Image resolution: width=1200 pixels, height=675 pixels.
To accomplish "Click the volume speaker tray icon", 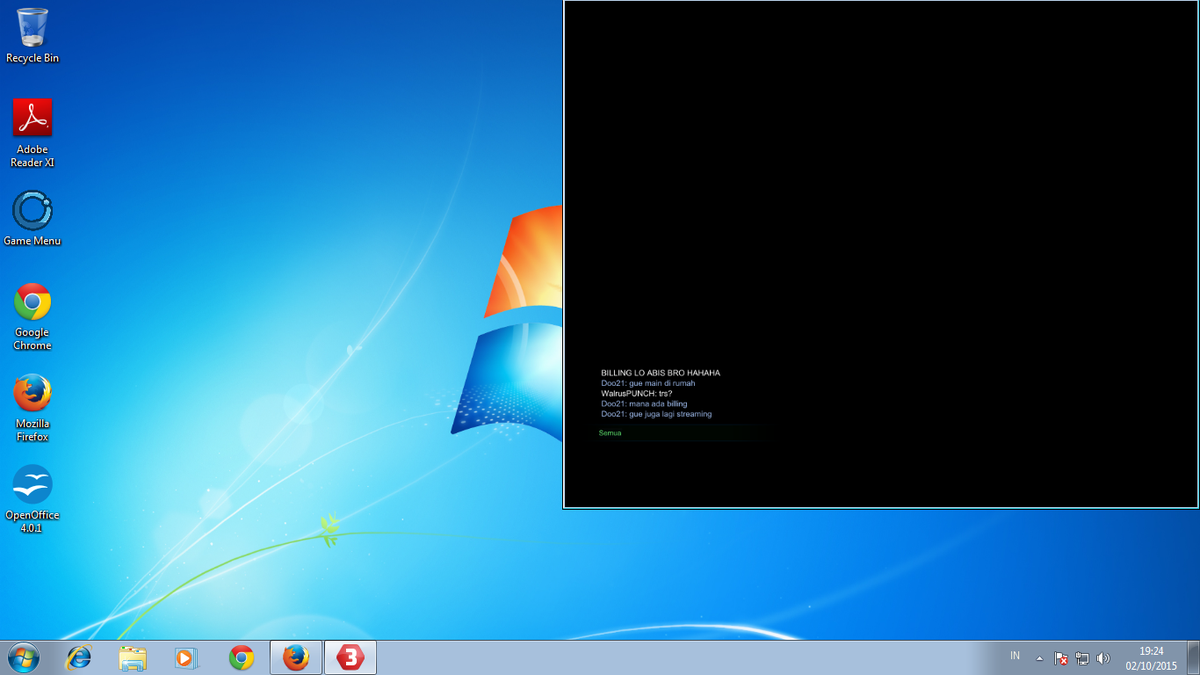I will point(1103,658).
